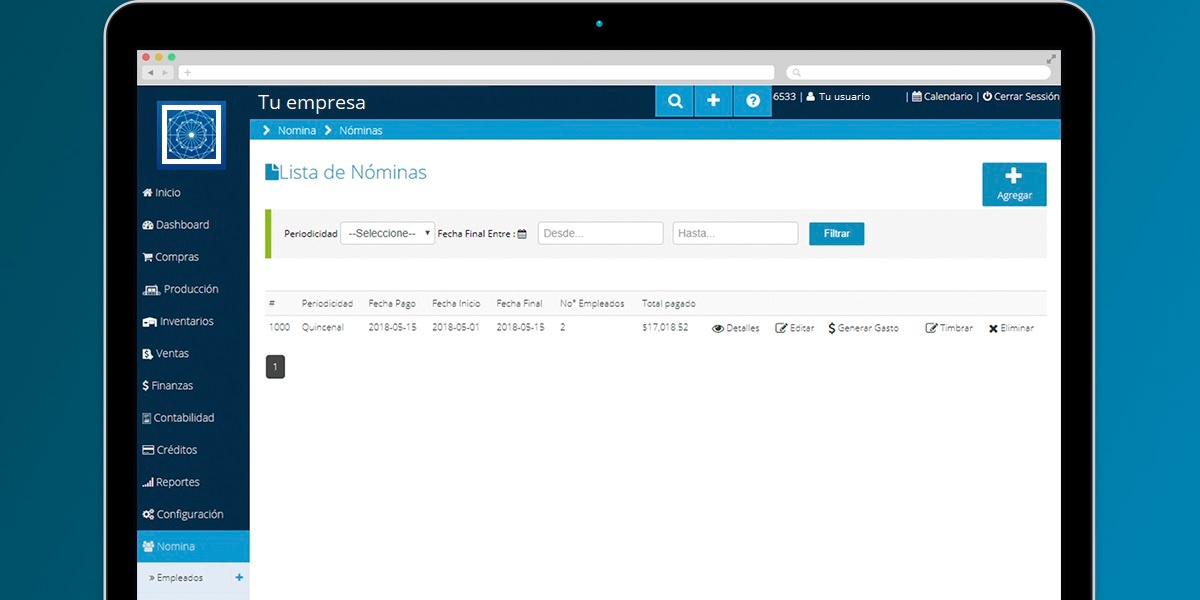
Task: Click the Quincenal cell
Action: click(x=323, y=328)
